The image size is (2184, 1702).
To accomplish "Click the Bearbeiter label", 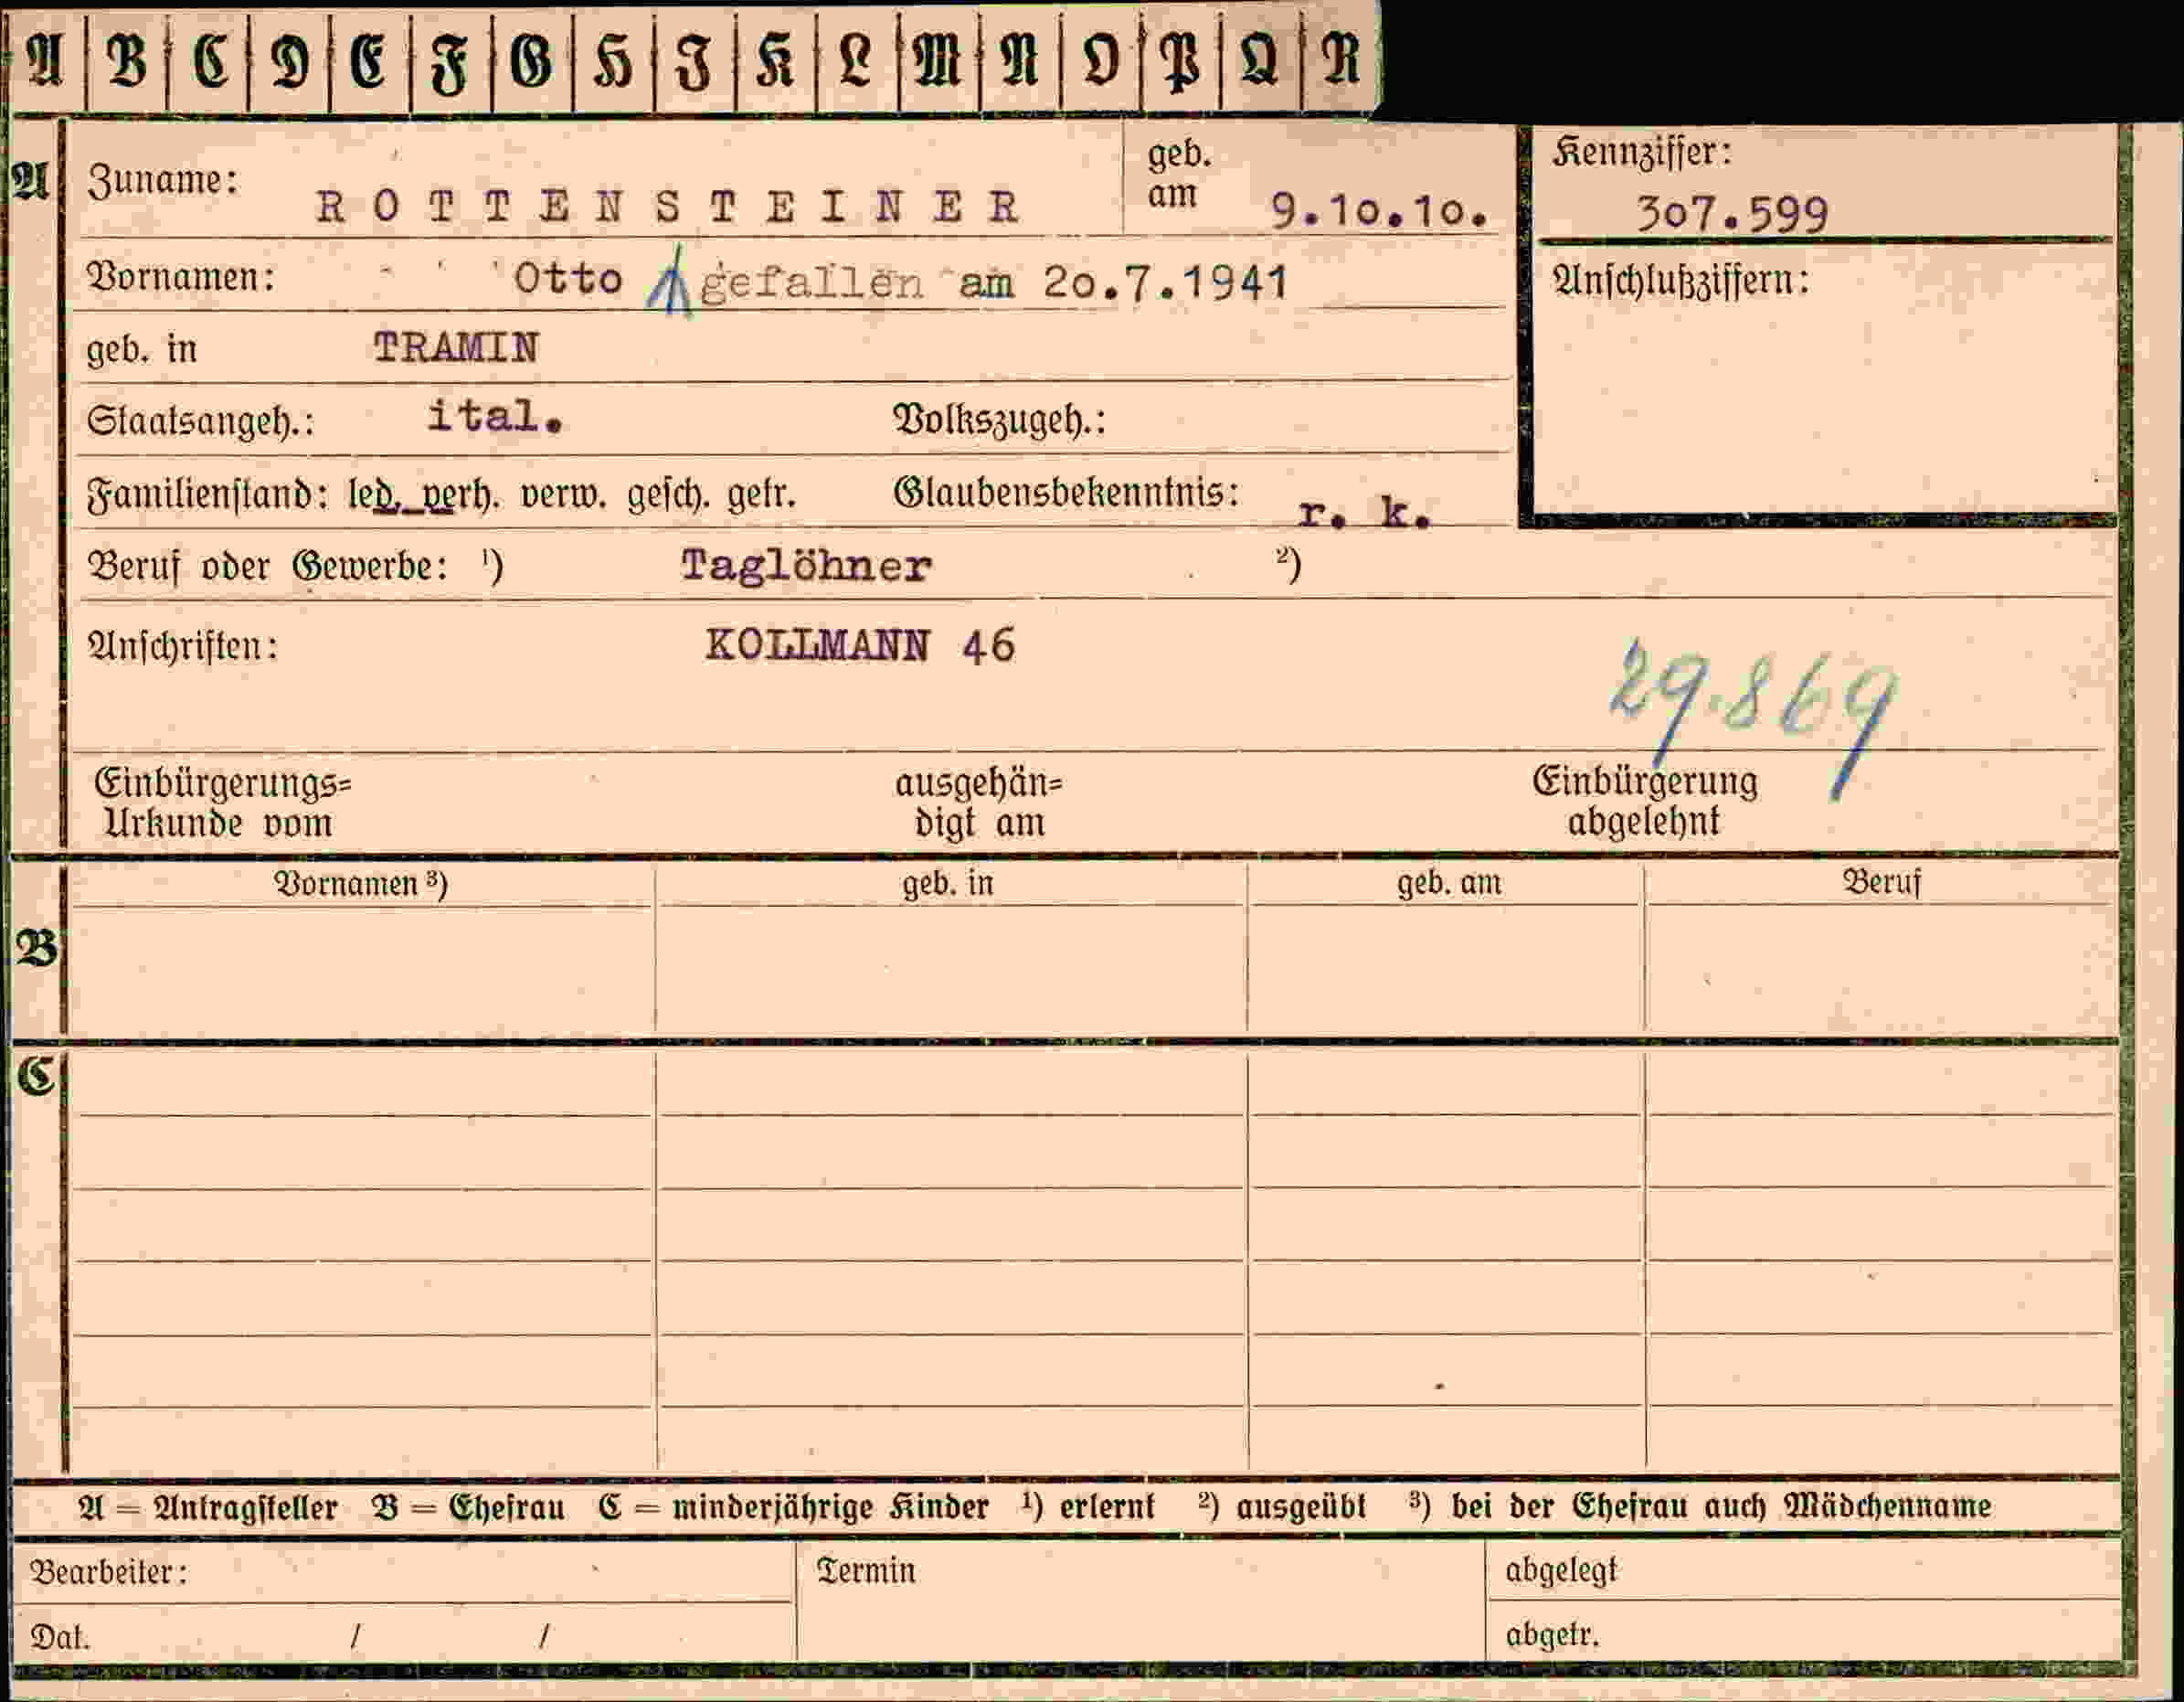I will pyautogui.click(x=109, y=1573).
